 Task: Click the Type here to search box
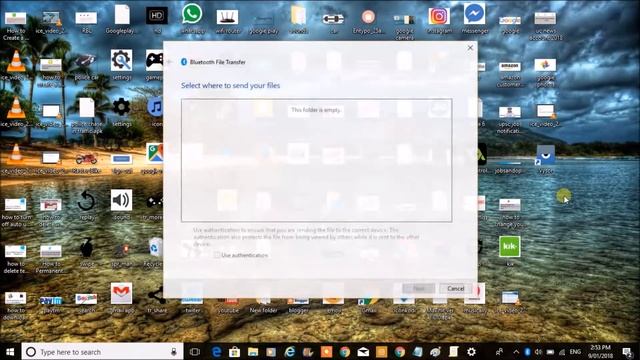pos(102,352)
